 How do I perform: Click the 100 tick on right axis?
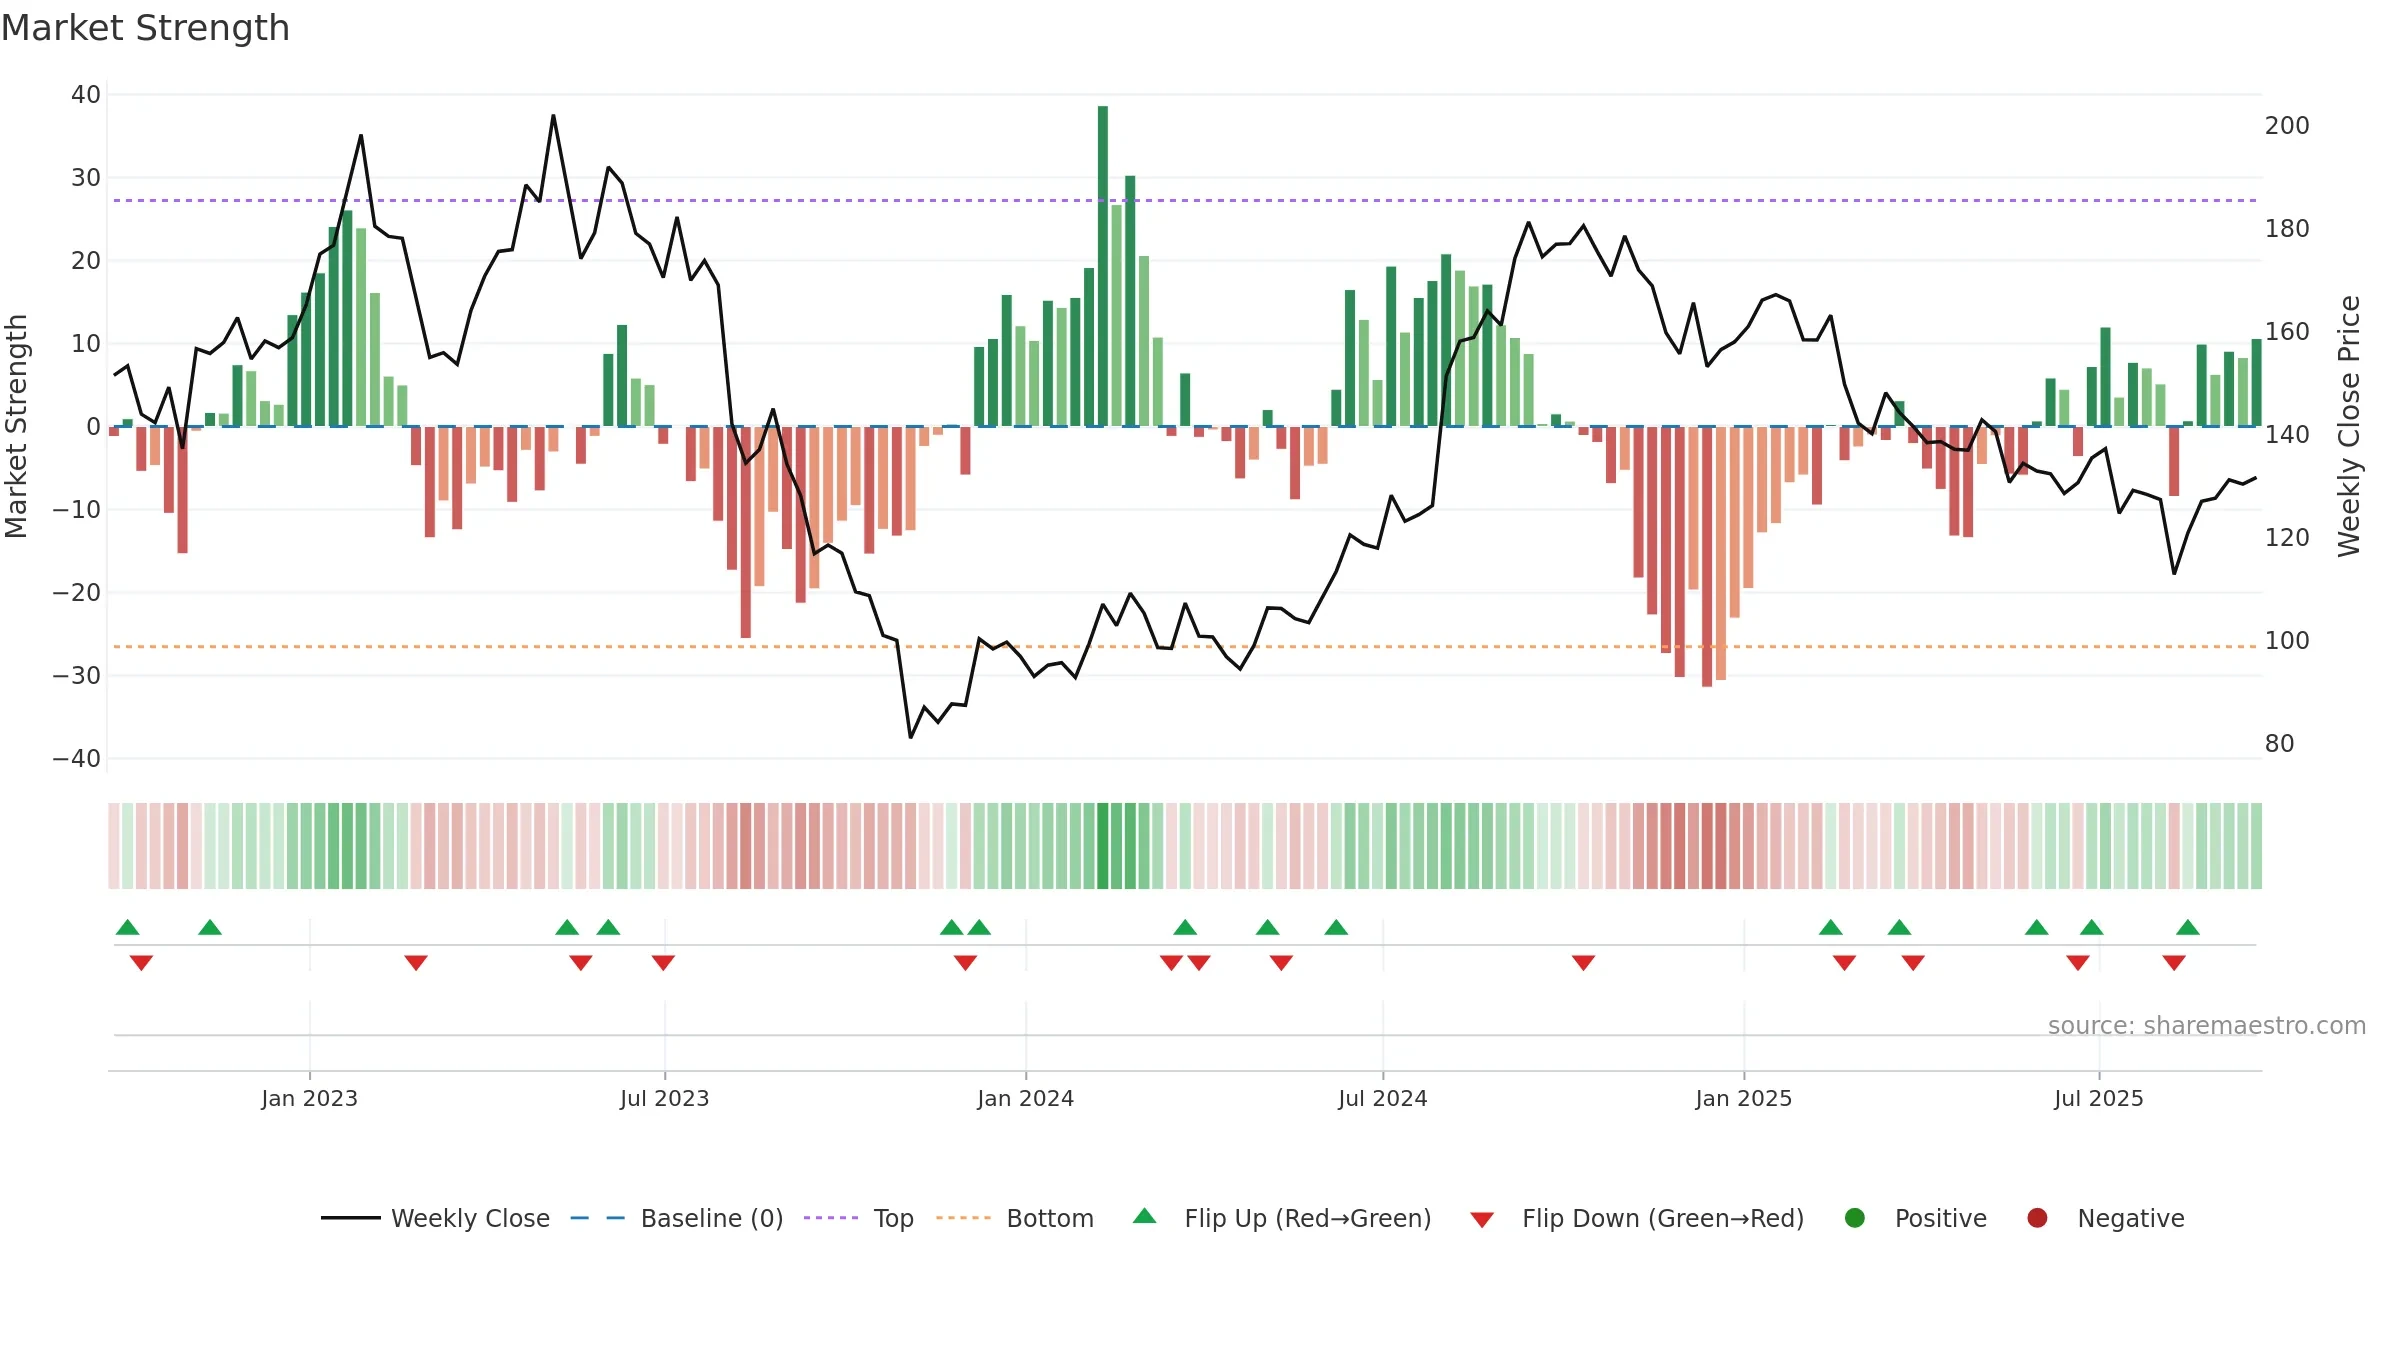(x=2287, y=641)
